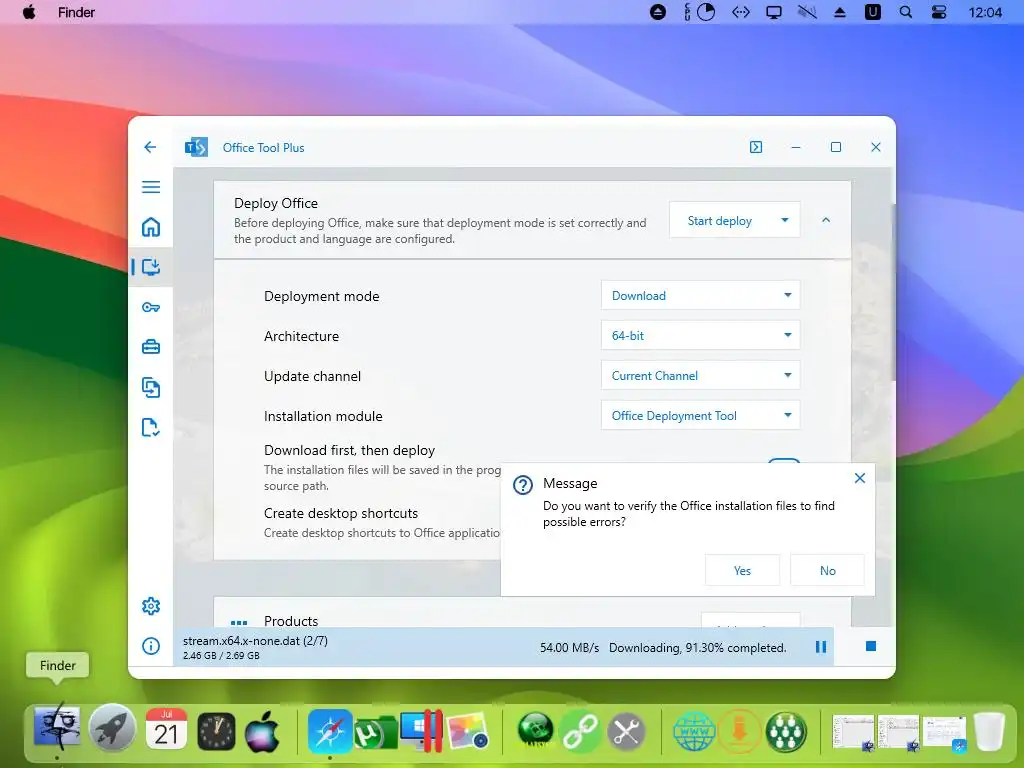Open the Architecture 64-bit dropdown
Viewport: 1024px width, 768px height.
pos(700,335)
